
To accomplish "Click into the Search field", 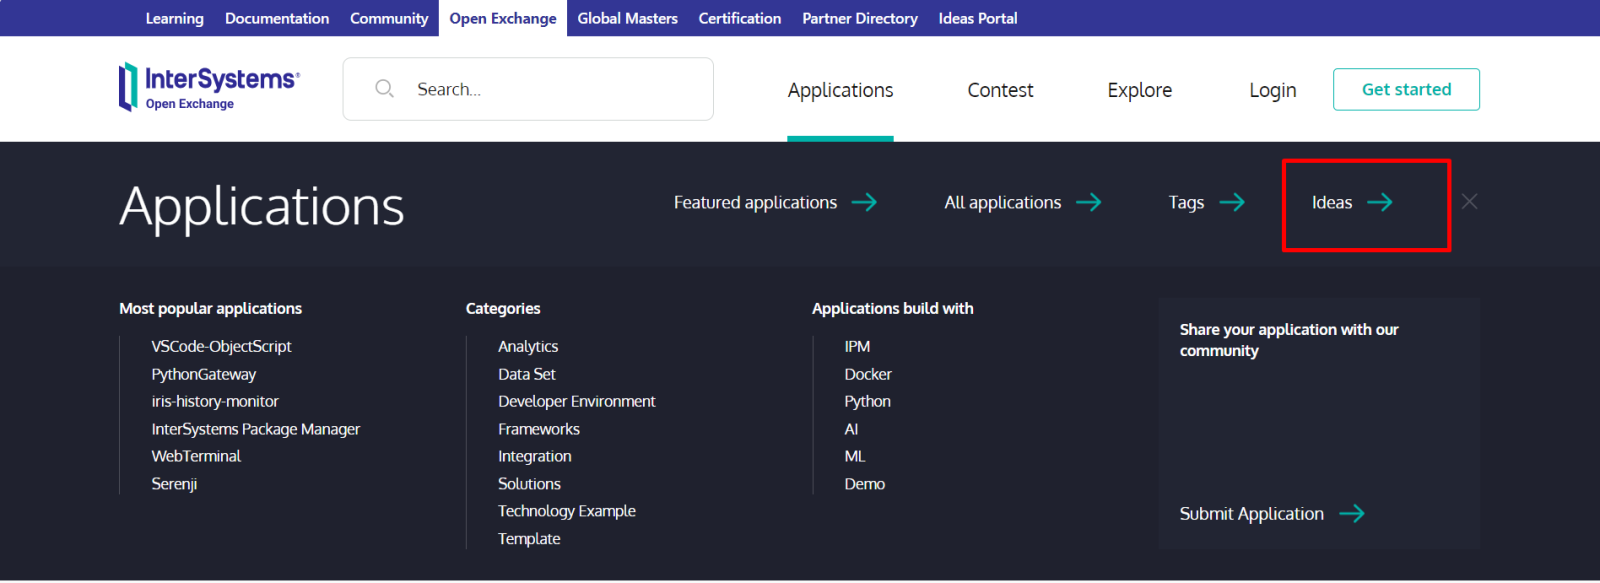I will coord(528,89).
